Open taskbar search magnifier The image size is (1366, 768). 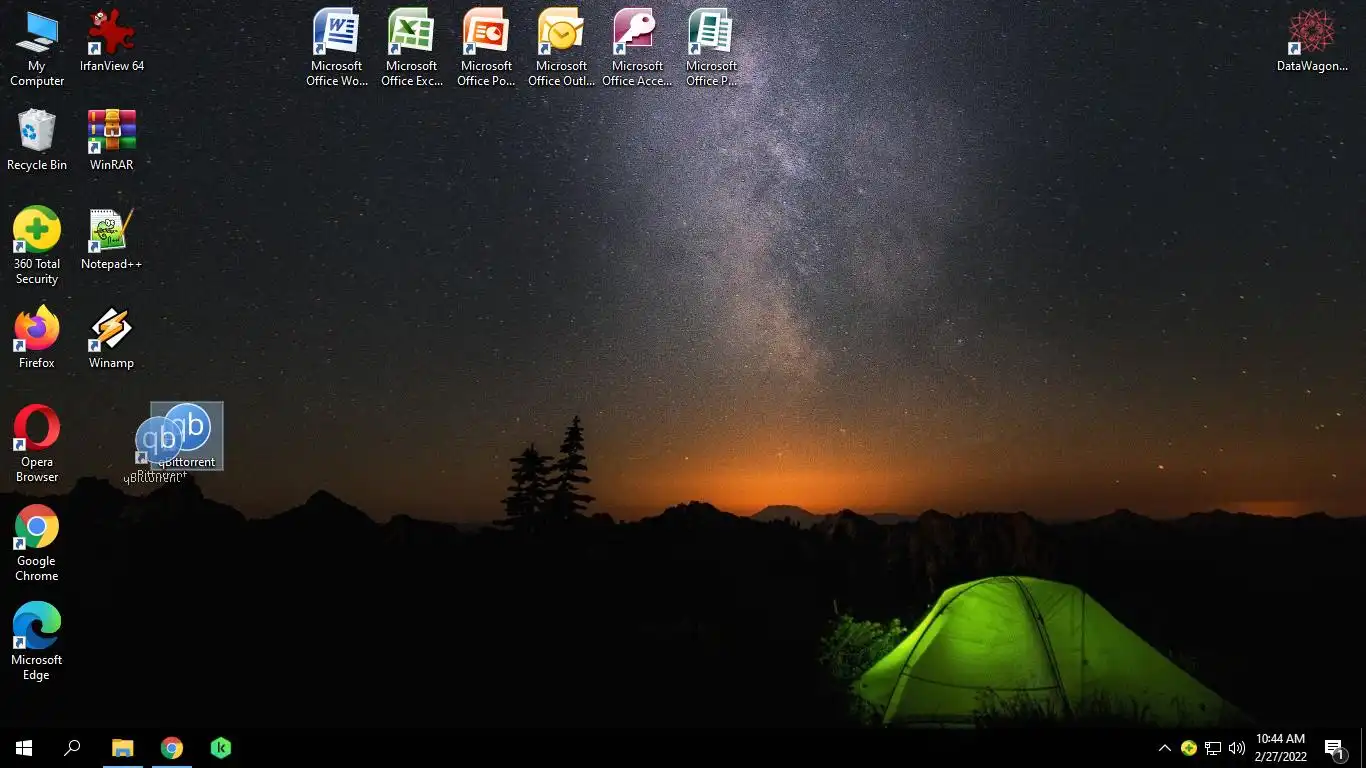[x=72, y=748]
